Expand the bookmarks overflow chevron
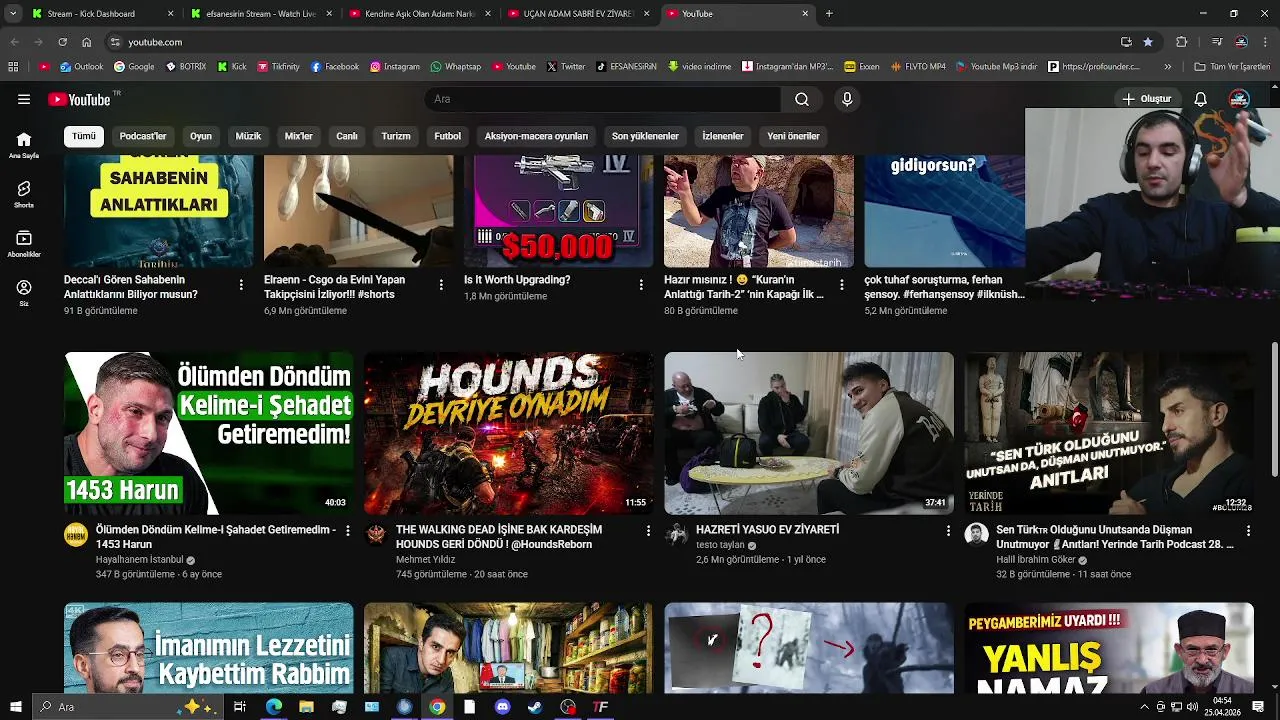1280x720 pixels. 1167,67
